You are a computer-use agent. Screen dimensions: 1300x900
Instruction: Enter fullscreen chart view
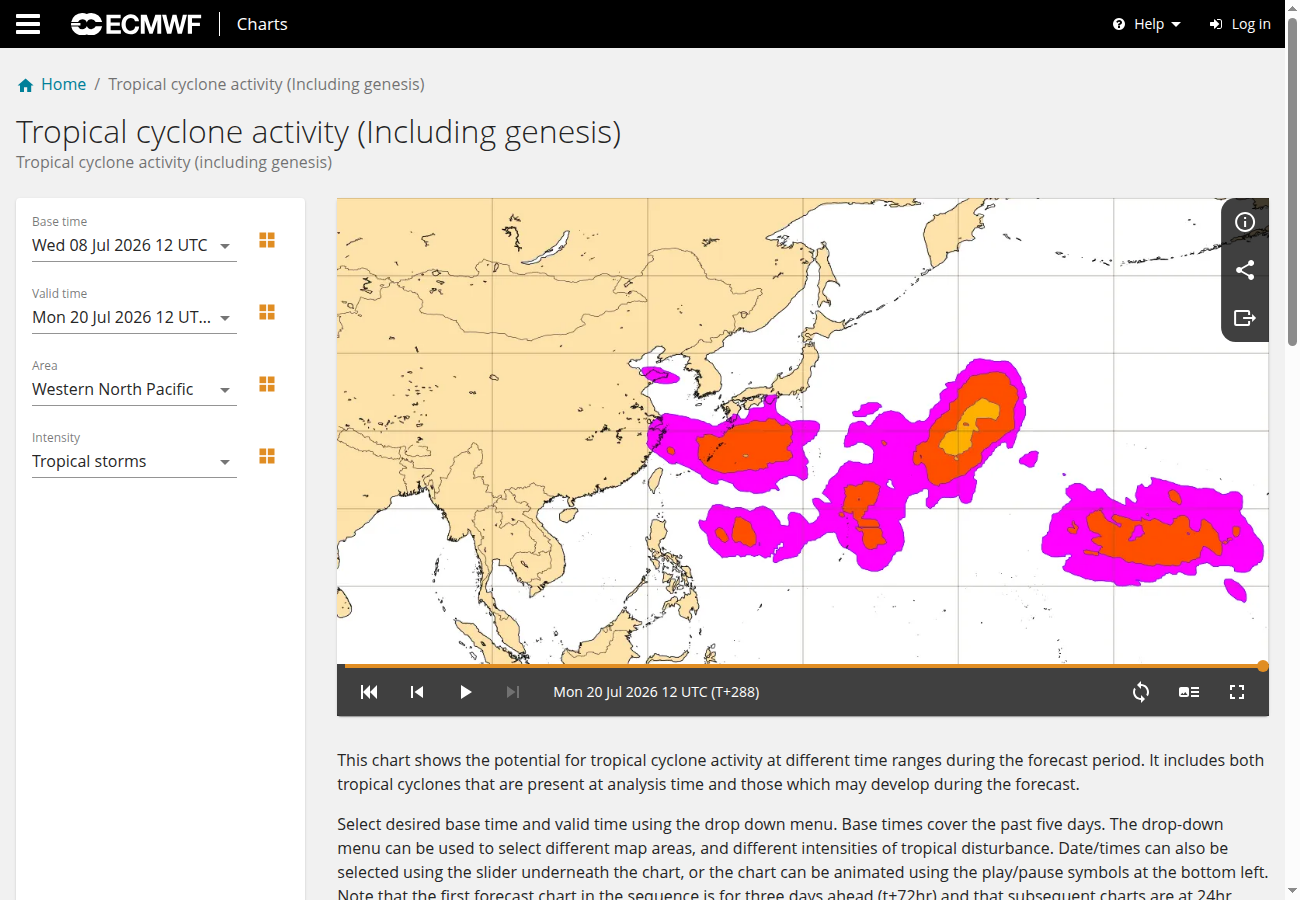pos(1237,692)
